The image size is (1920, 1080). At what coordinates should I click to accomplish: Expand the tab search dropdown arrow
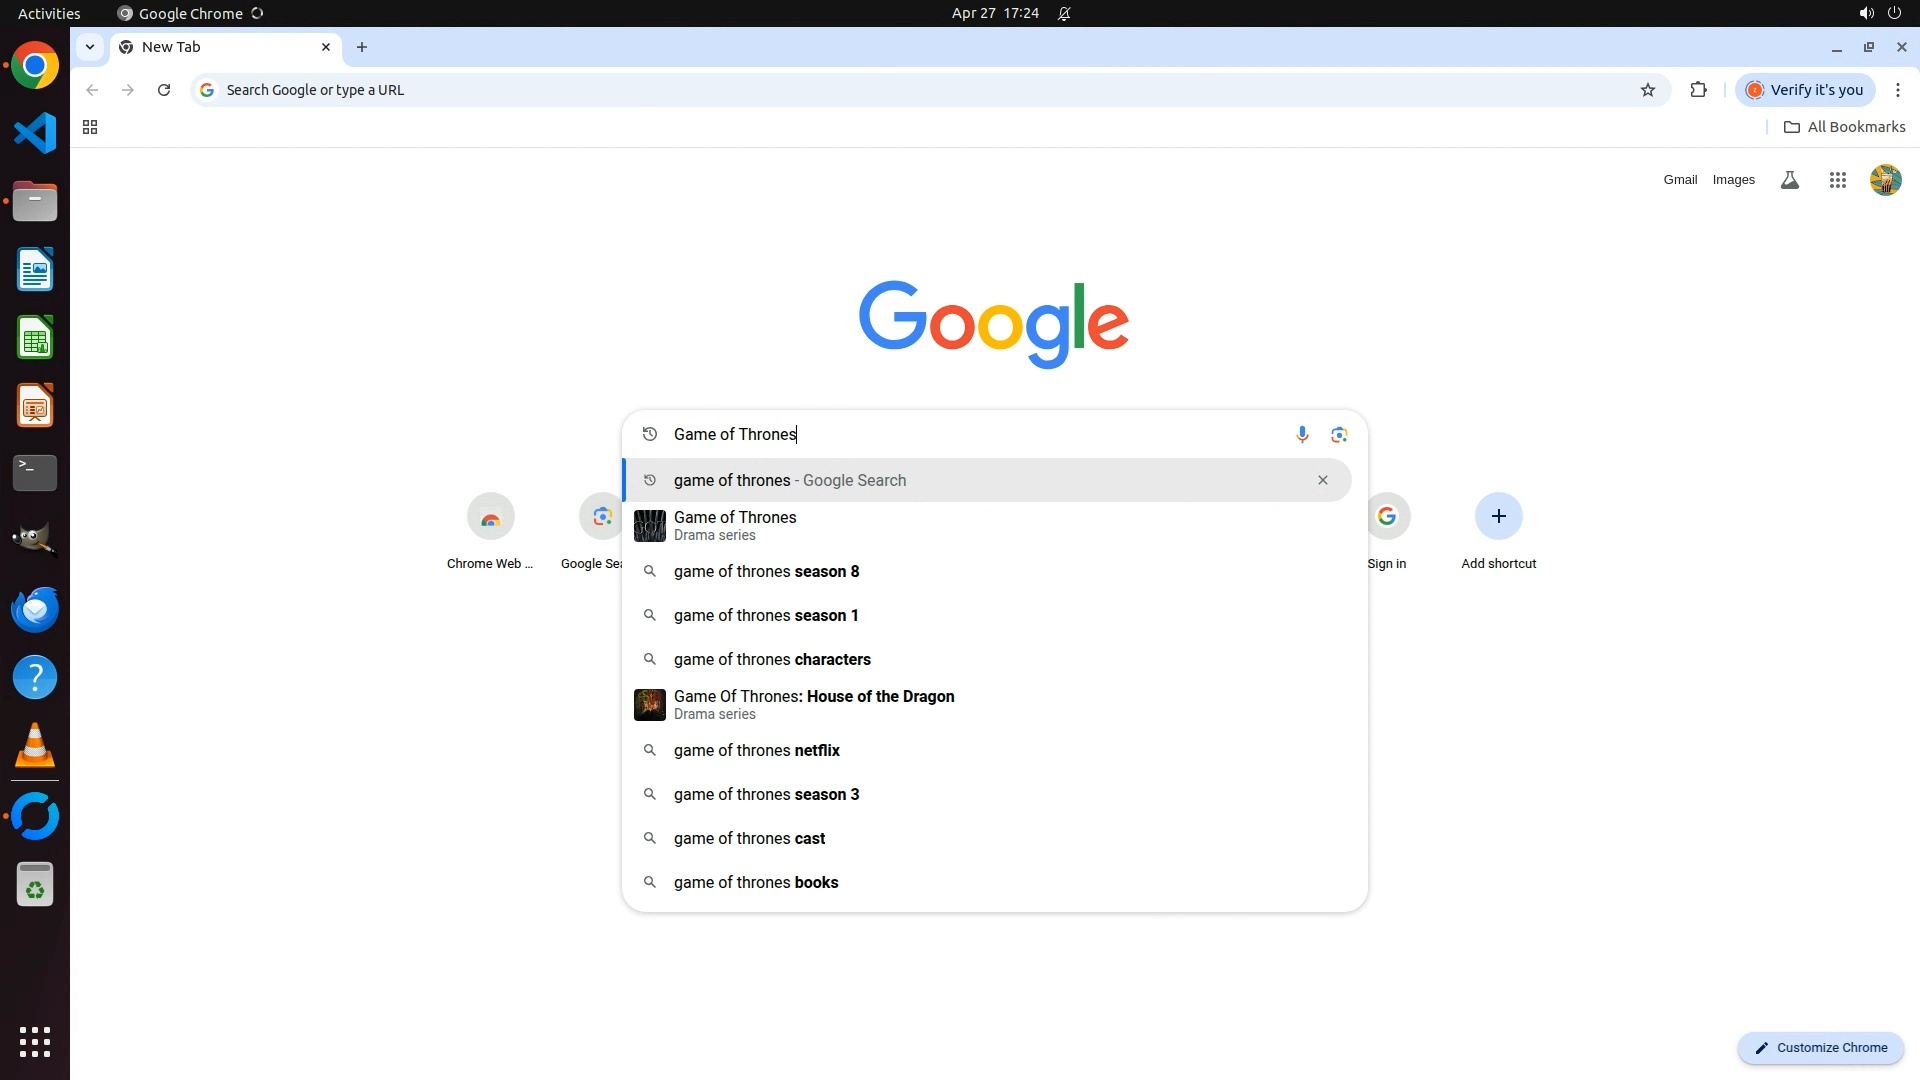[90, 47]
